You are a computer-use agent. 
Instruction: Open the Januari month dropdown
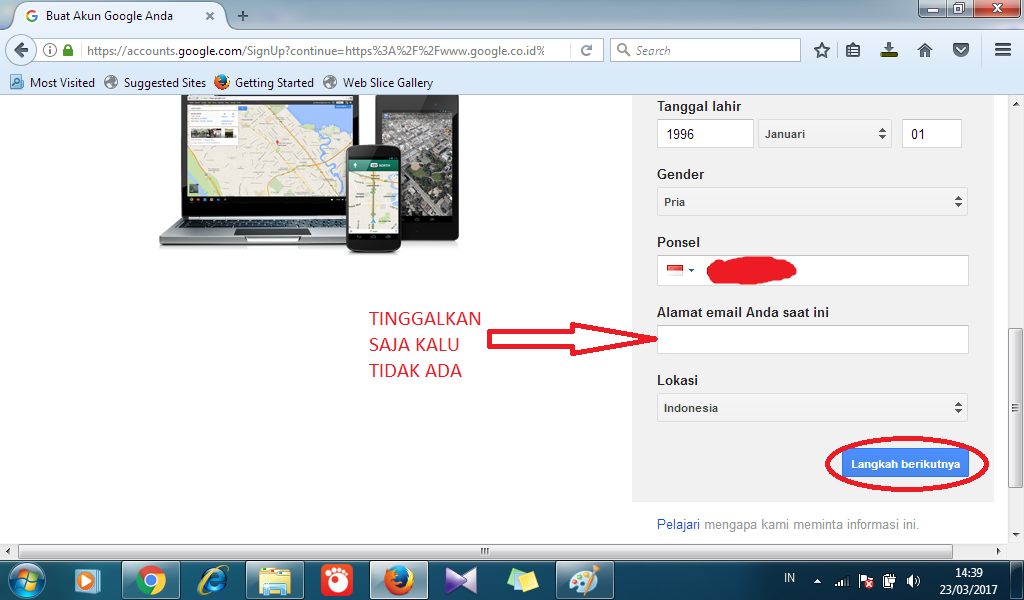coord(824,133)
